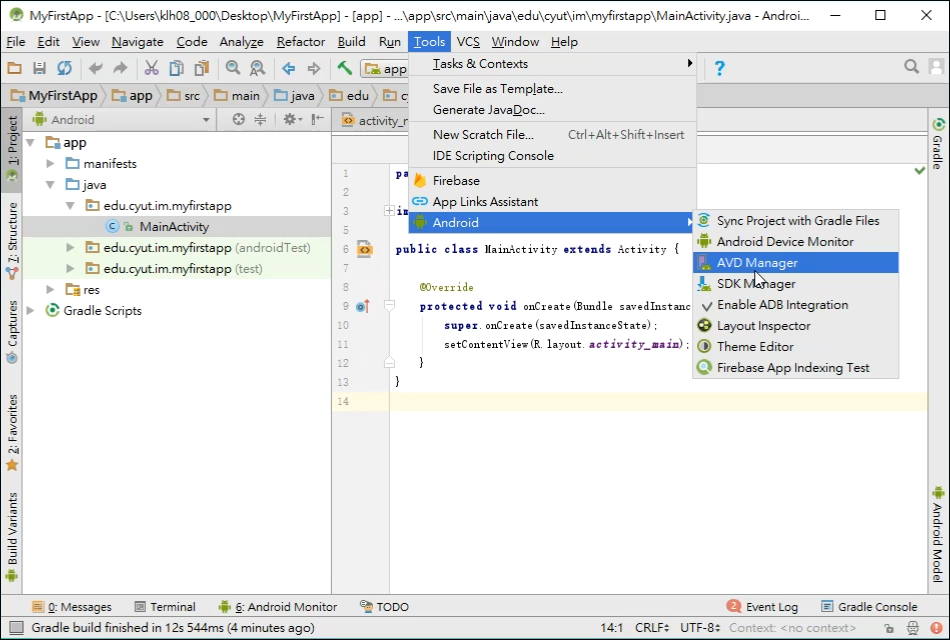This screenshot has width=950, height=640.
Task: Click the read-only lock icon in status bar
Action: point(888,628)
